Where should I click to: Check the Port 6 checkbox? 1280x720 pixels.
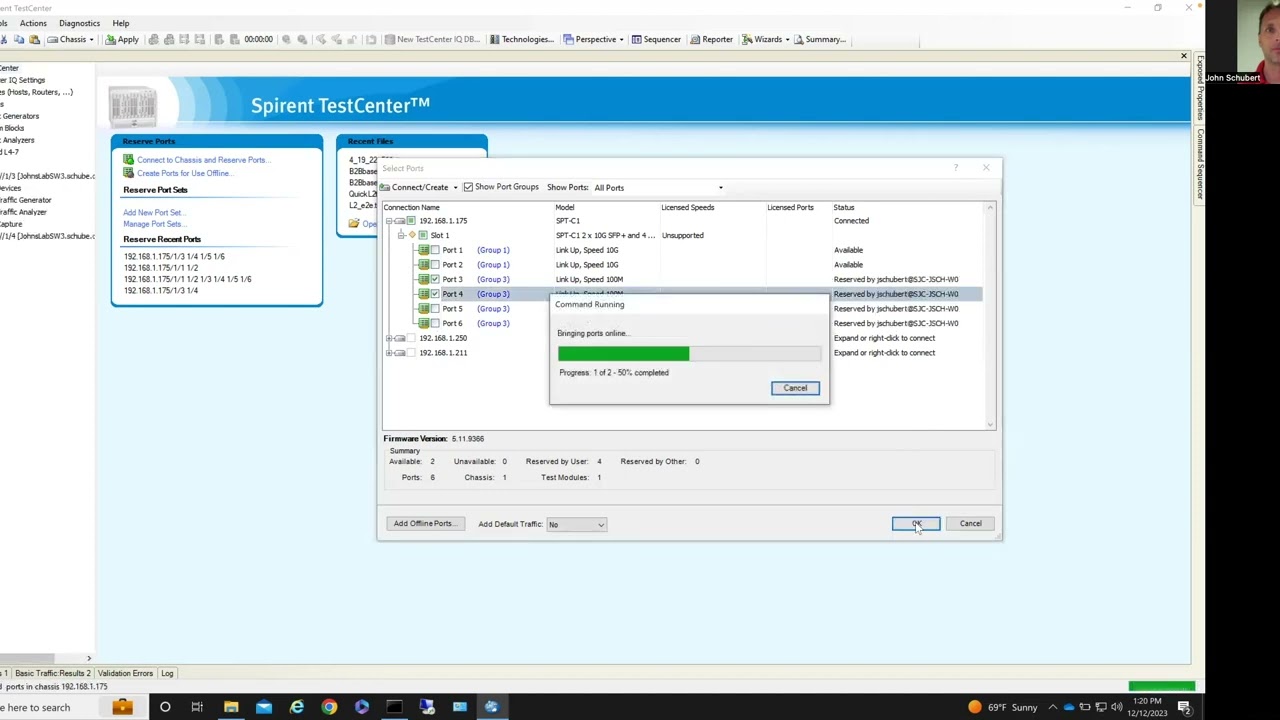pyautogui.click(x=435, y=323)
